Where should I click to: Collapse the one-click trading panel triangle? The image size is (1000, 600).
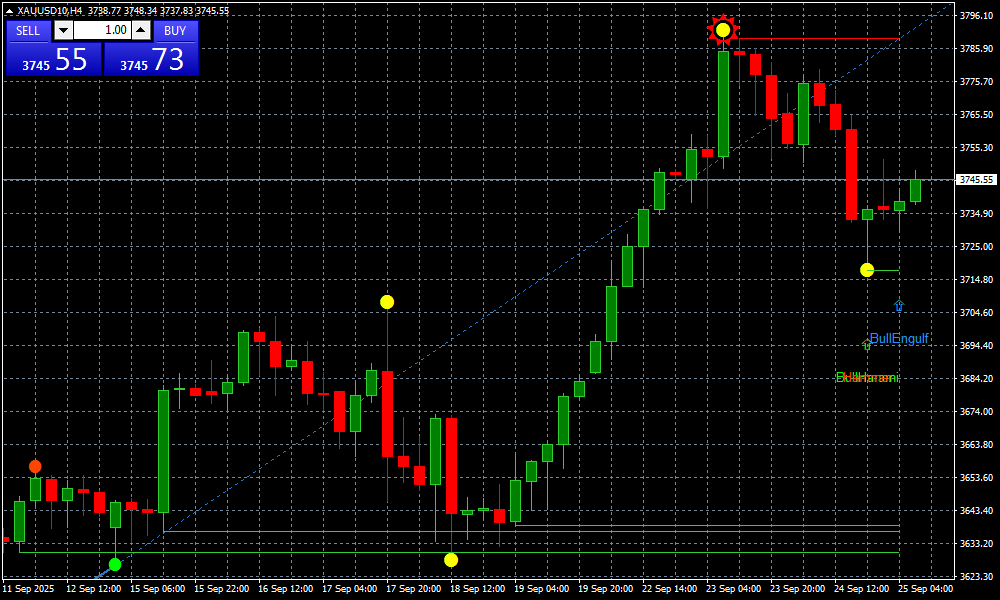point(10,11)
